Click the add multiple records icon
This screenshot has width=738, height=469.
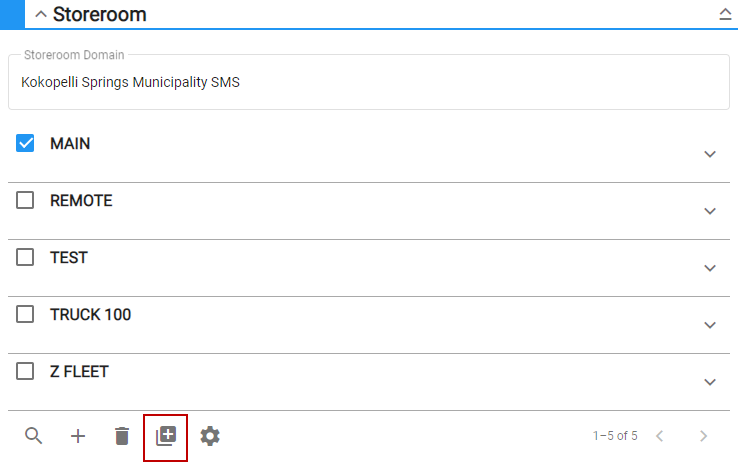coord(166,436)
